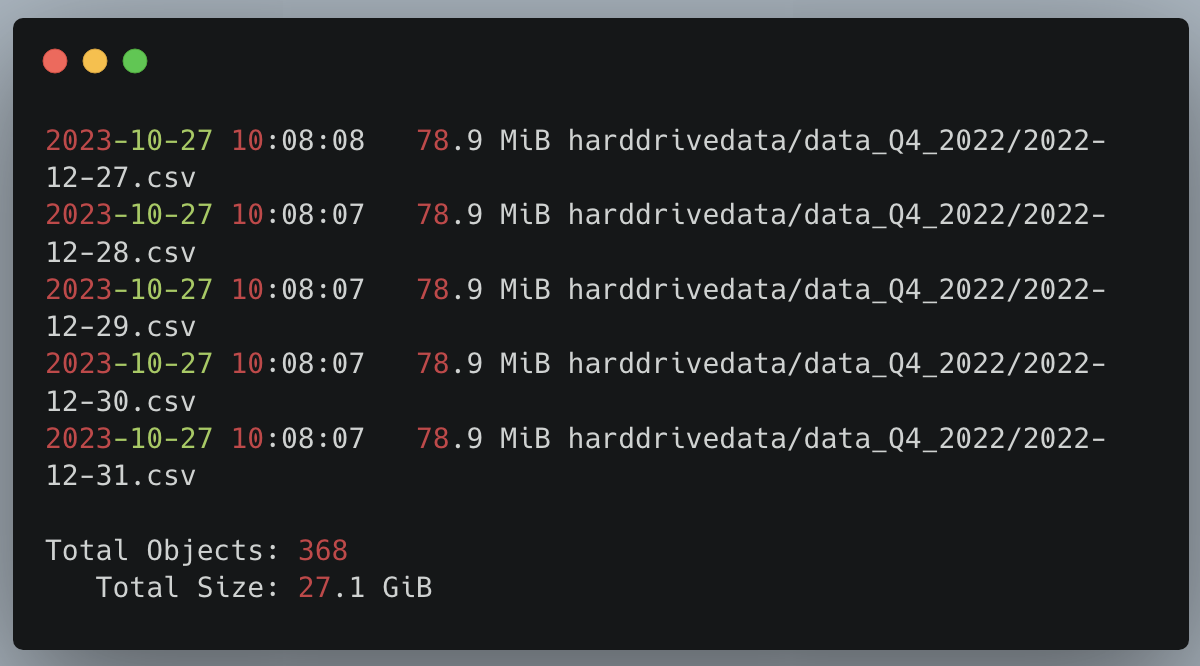Click the "Total Objects:" label
The height and width of the screenshot is (666, 1200).
click(163, 550)
